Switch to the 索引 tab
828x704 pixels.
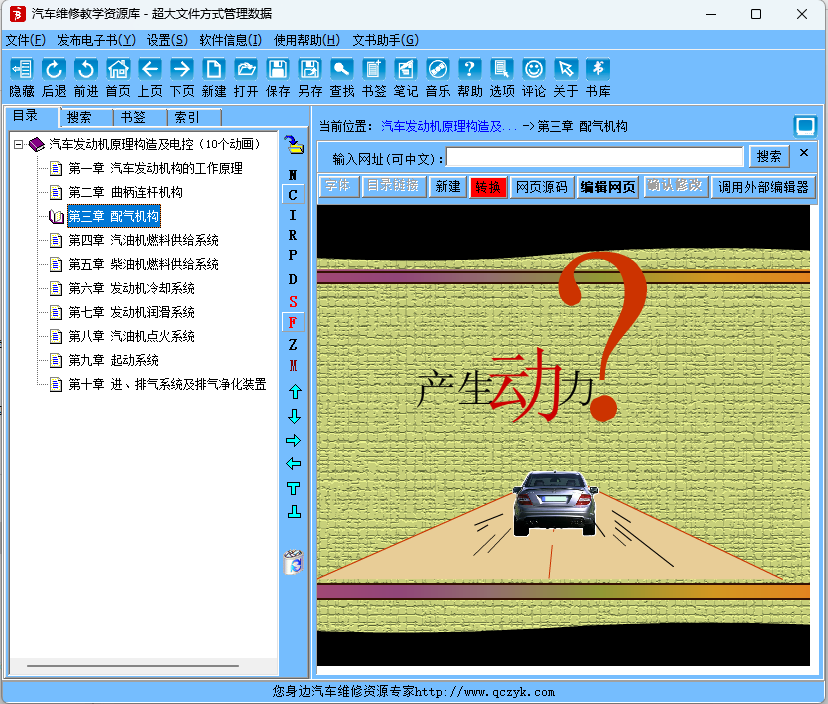(x=193, y=117)
